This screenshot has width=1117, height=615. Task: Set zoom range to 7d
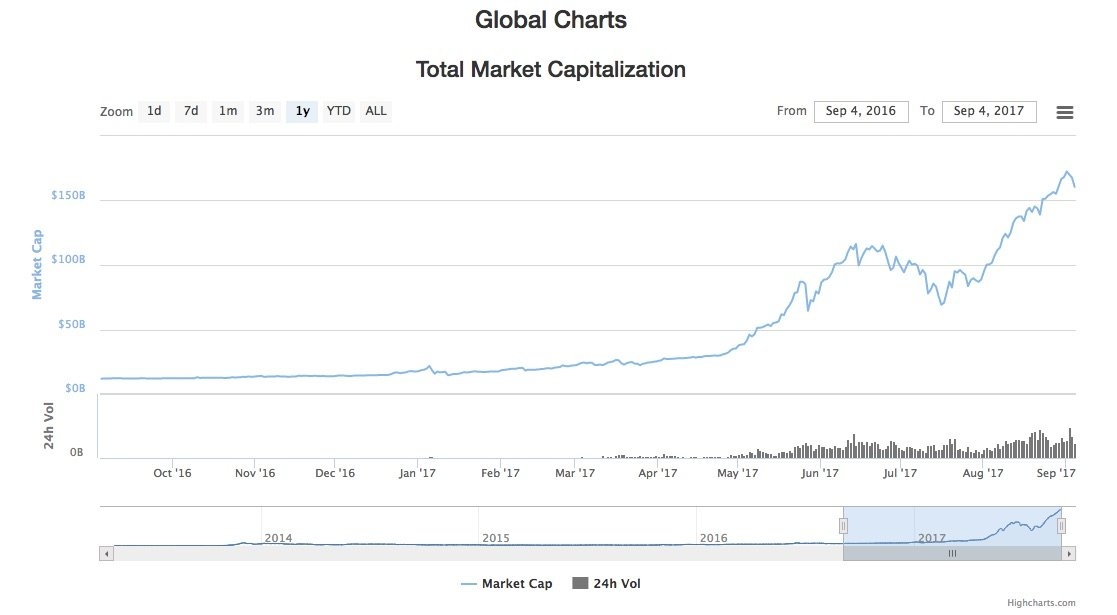tap(191, 111)
